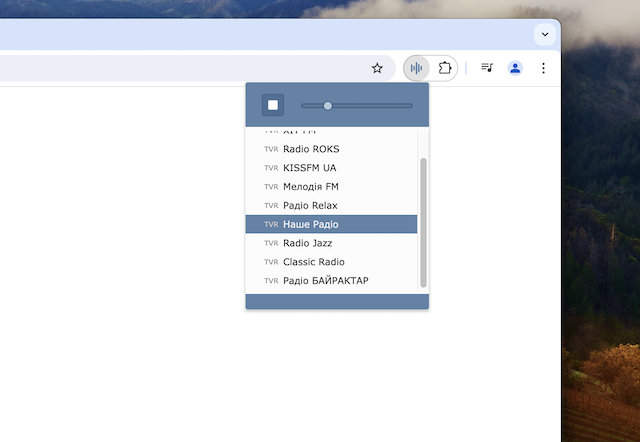This screenshot has height=442, width=640.
Task: Play the Classic Radio station
Action: 331,262
